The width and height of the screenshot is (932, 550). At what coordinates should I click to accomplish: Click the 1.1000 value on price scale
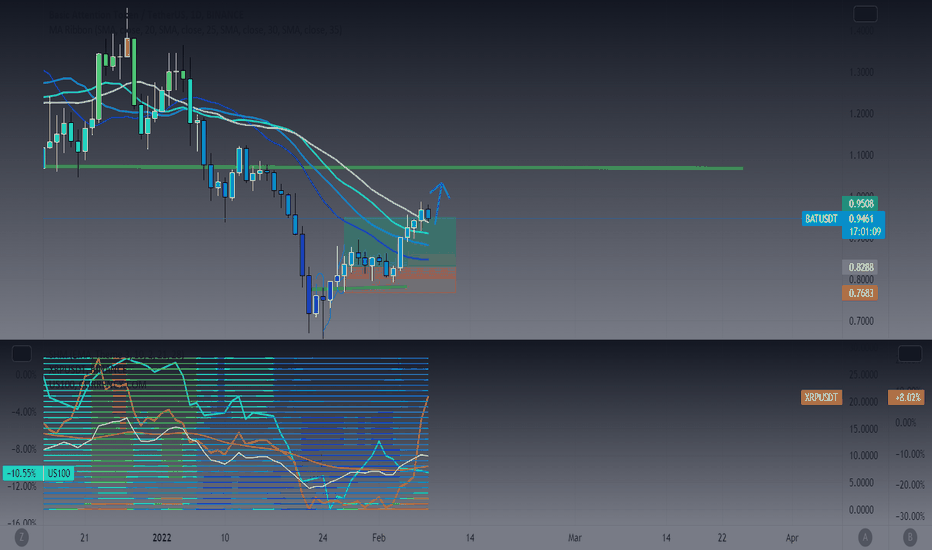(x=861, y=155)
